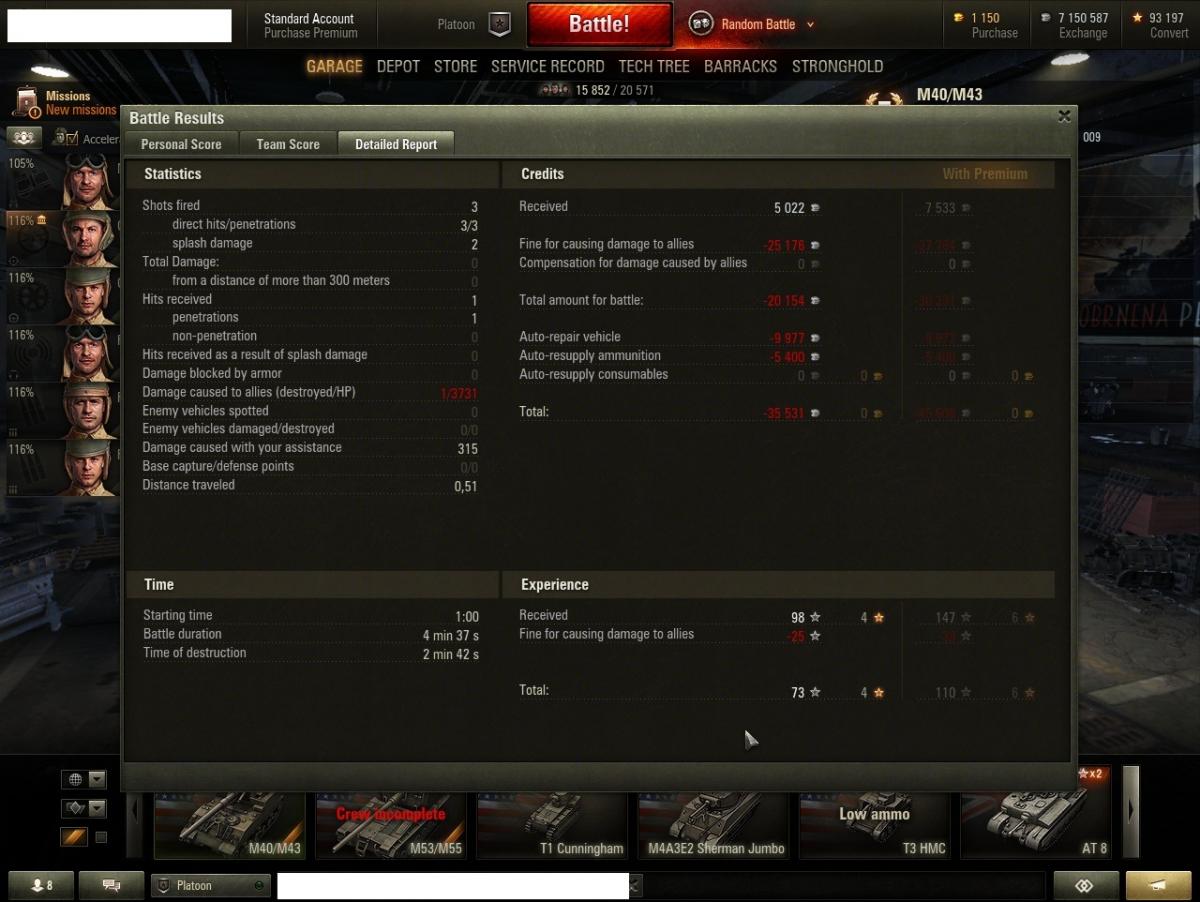Click the New missions link
The image size is (1200, 902).
pyautogui.click(x=81, y=110)
